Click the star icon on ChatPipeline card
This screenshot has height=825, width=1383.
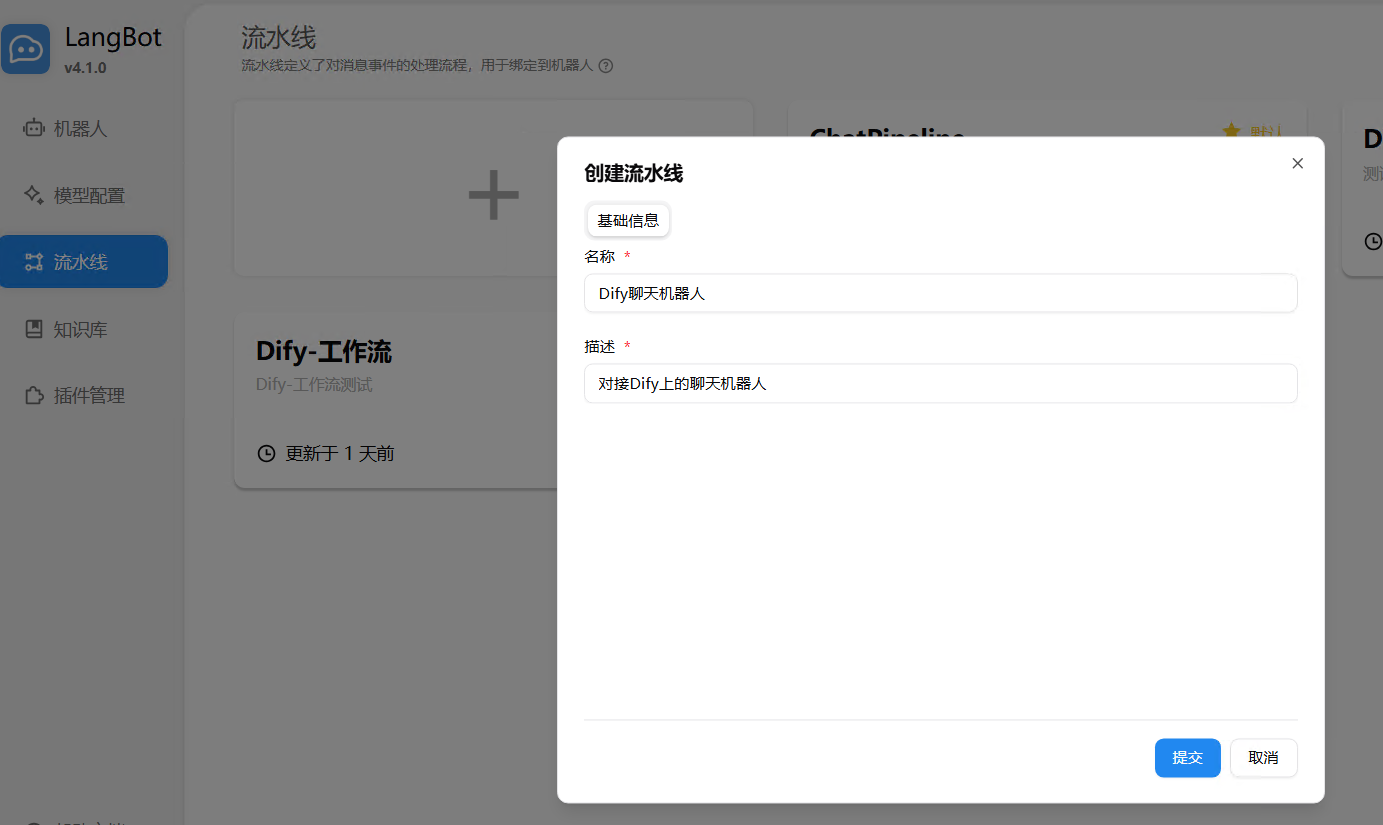pyautogui.click(x=1232, y=131)
